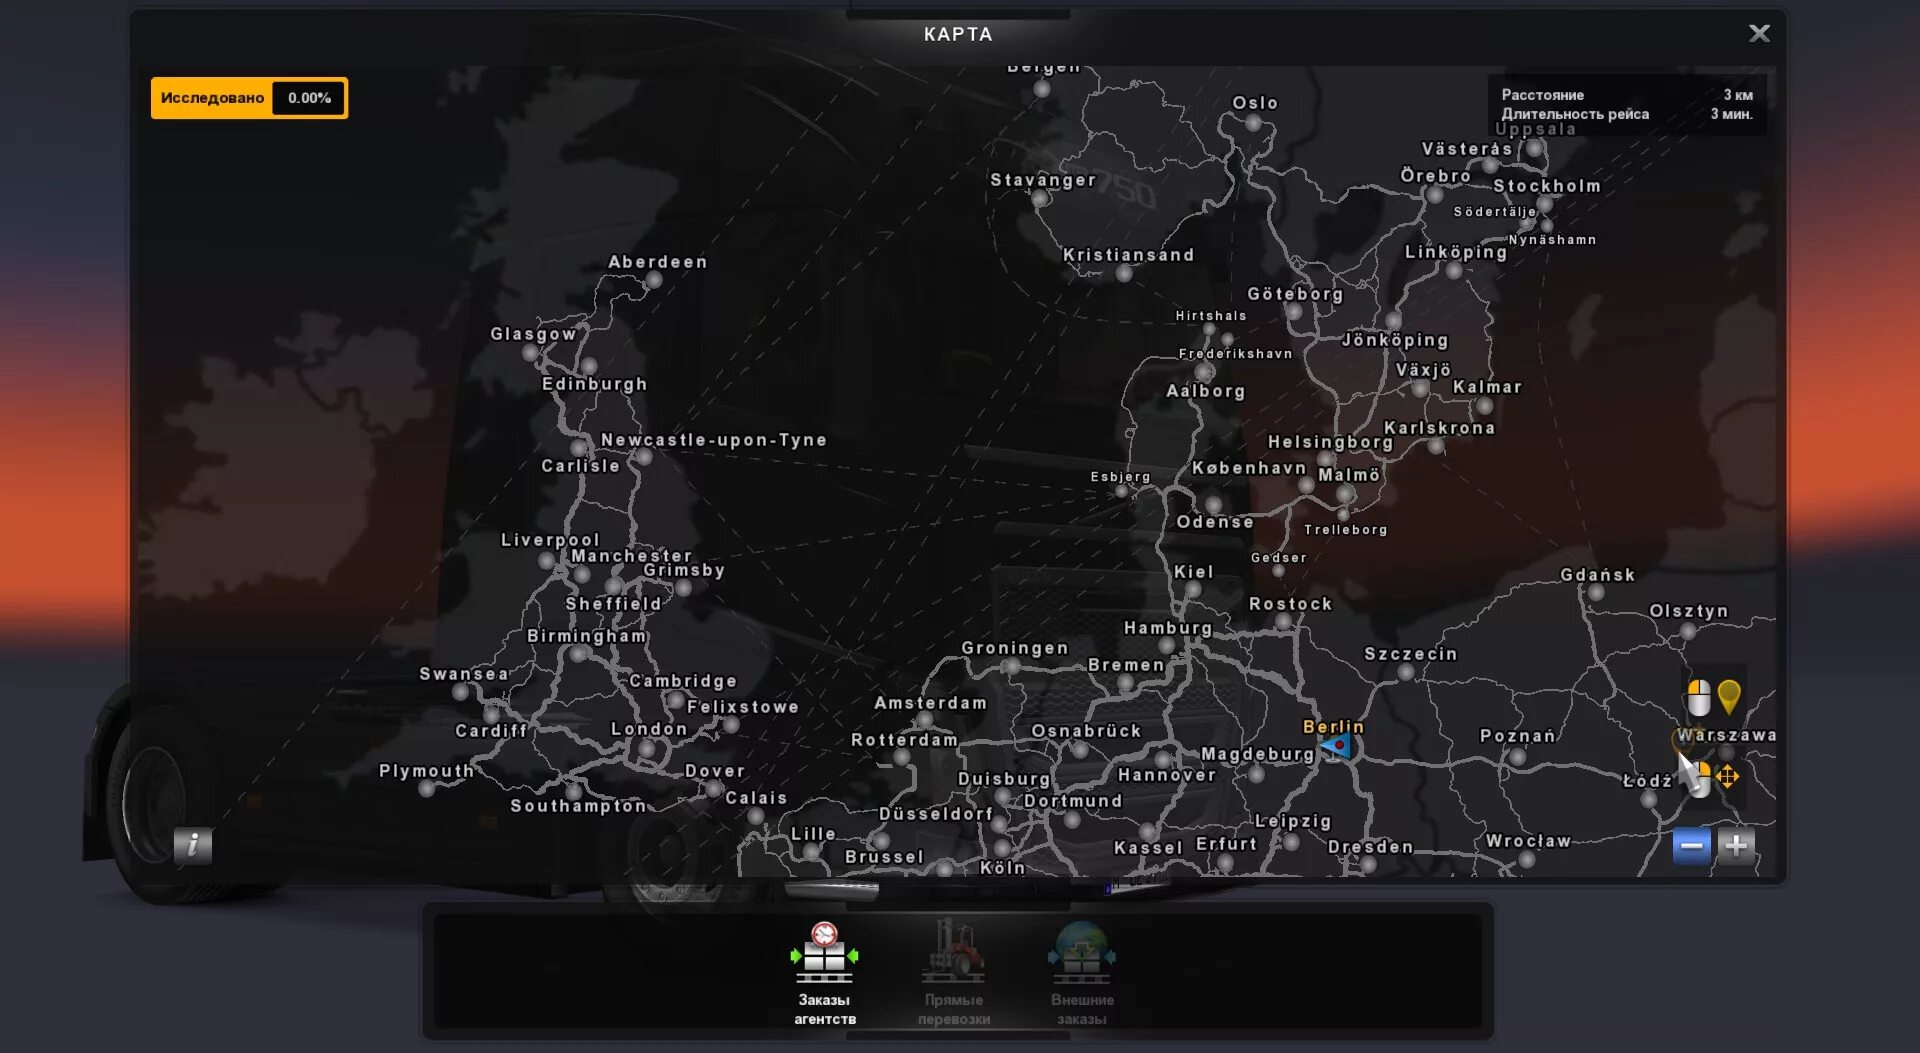The image size is (1920, 1053).
Task: Select the Olsztyn city label
Action: pyautogui.click(x=1689, y=611)
